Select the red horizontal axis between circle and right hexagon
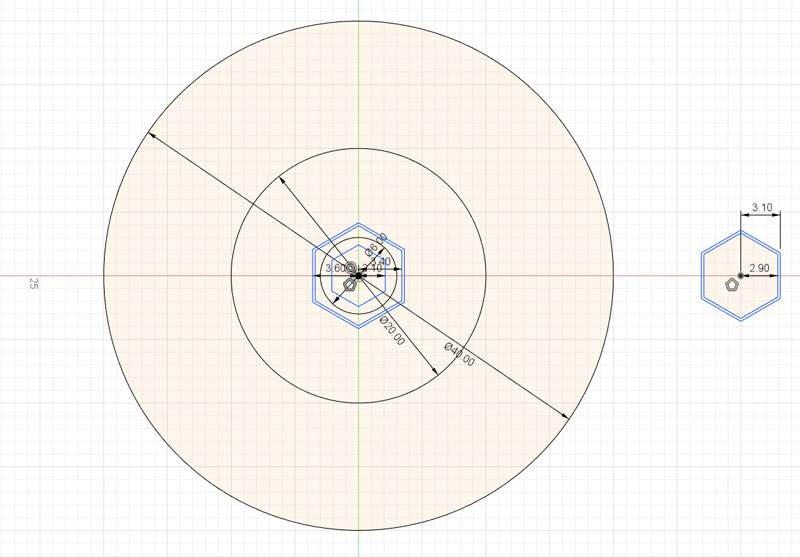The width and height of the screenshot is (800, 557). click(650, 275)
